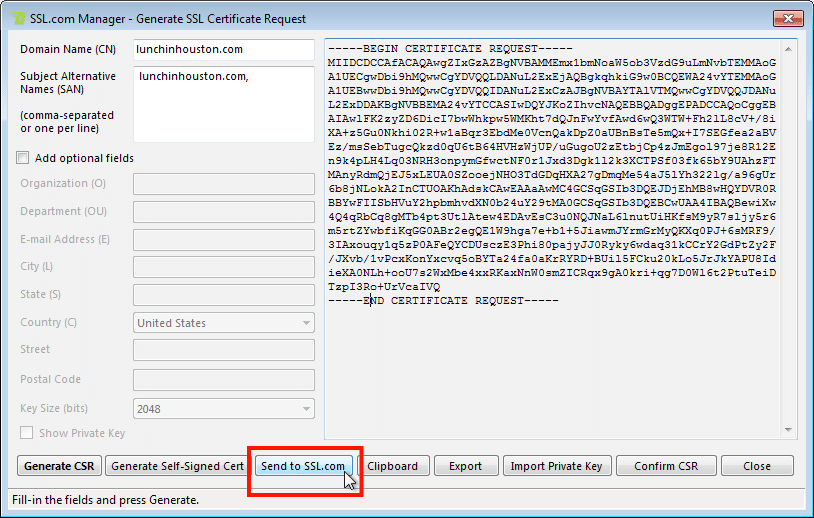Send the request to SSL.com
The height and width of the screenshot is (518, 814).
[x=303, y=466]
